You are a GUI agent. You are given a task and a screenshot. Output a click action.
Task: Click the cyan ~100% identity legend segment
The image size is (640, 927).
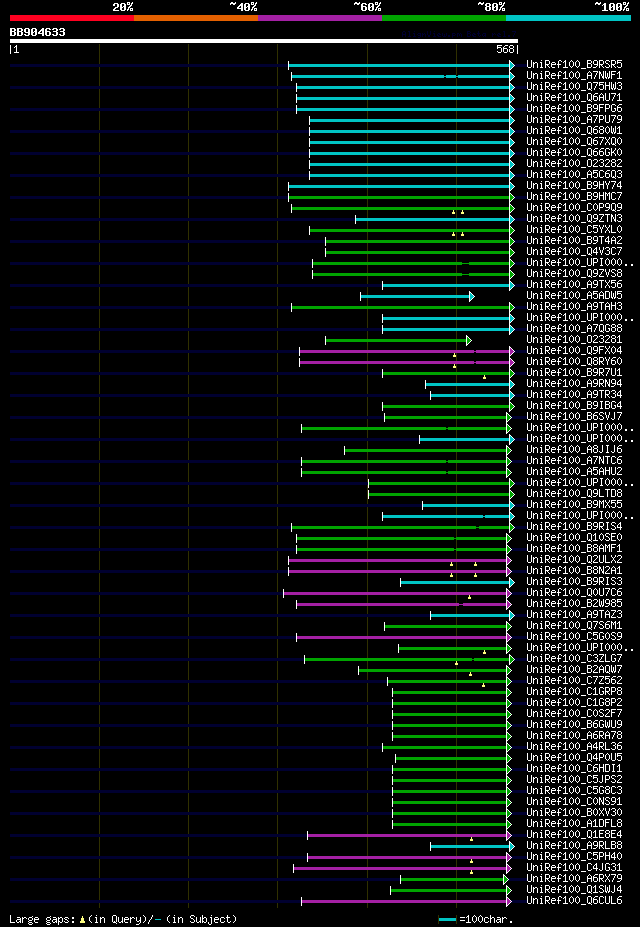point(568,18)
